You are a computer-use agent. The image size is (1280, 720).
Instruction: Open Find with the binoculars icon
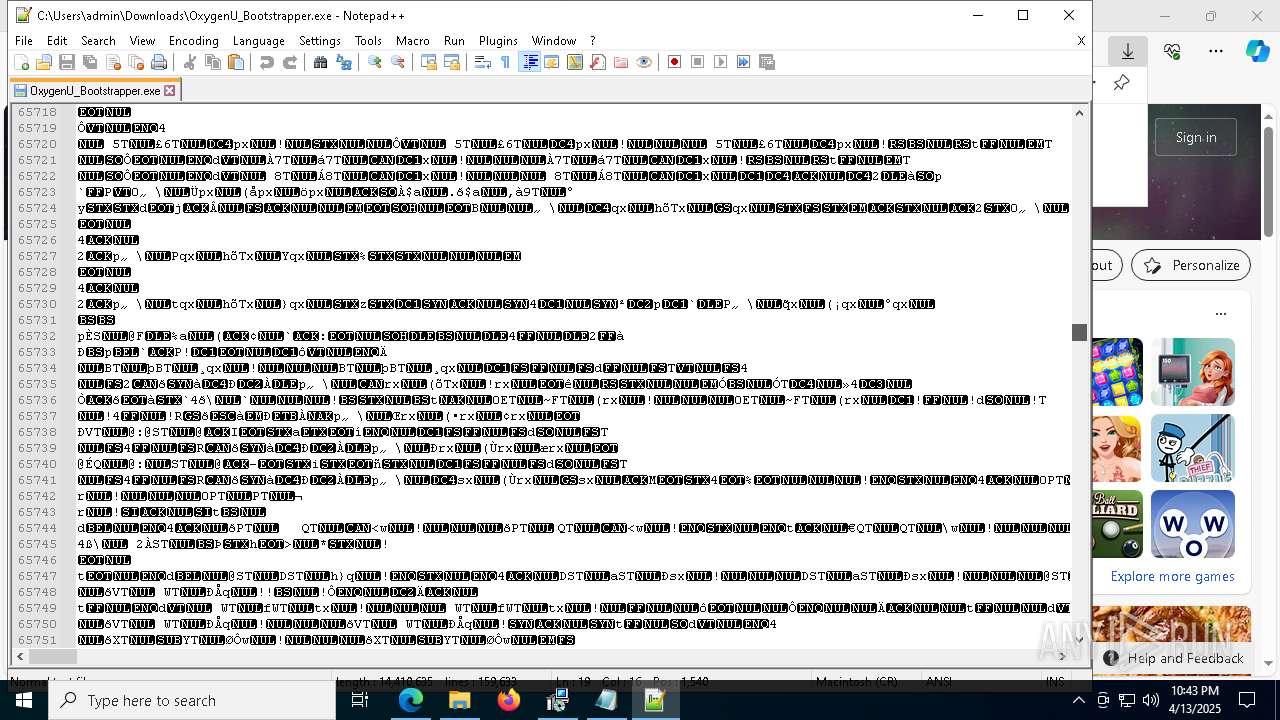[321, 62]
